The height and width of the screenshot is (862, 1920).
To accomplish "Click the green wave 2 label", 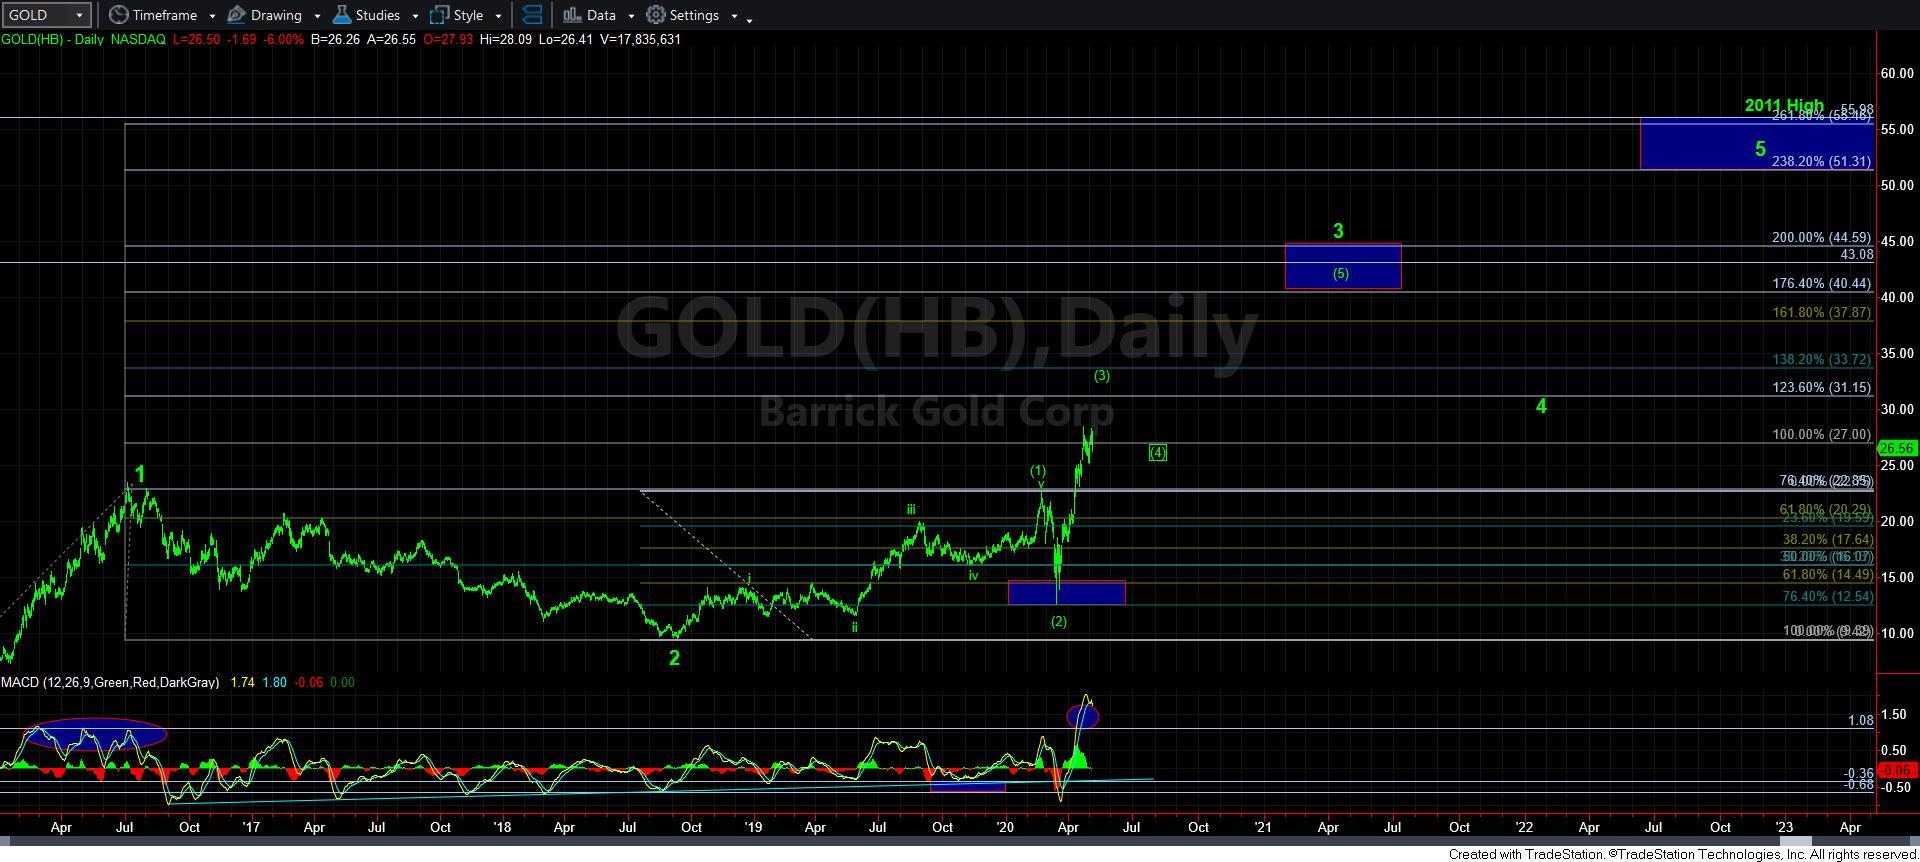I will [675, 658].
